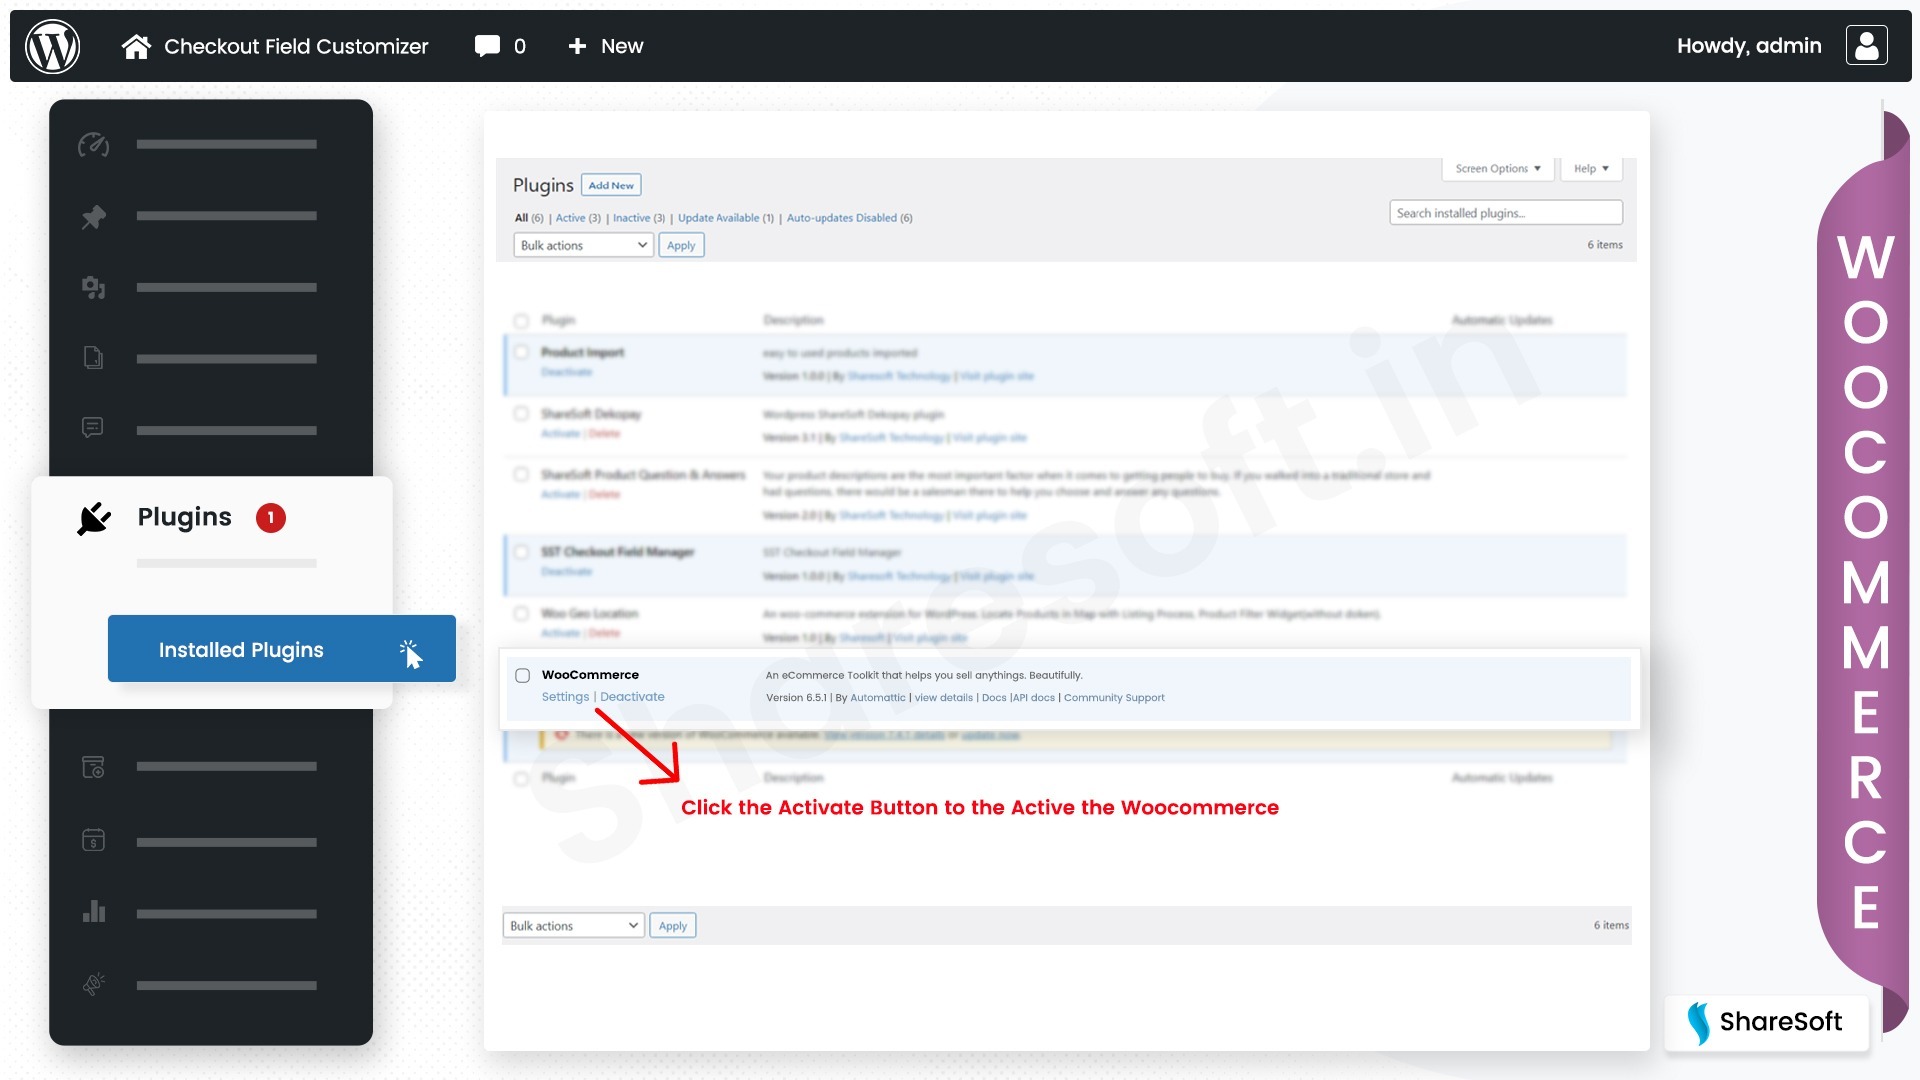Tick the select-all checkbox in table footer

pos(521,778)
